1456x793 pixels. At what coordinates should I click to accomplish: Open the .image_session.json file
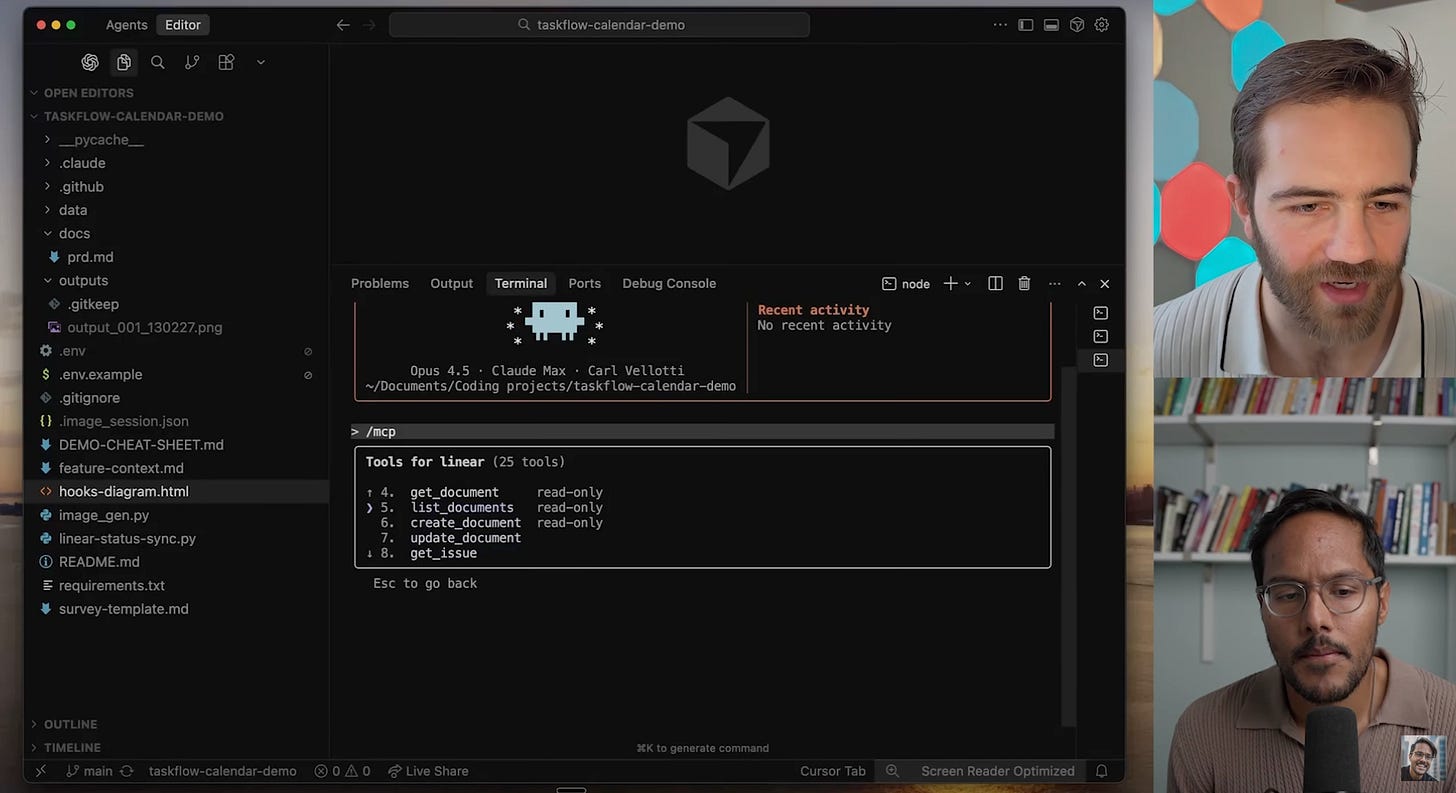123,421
